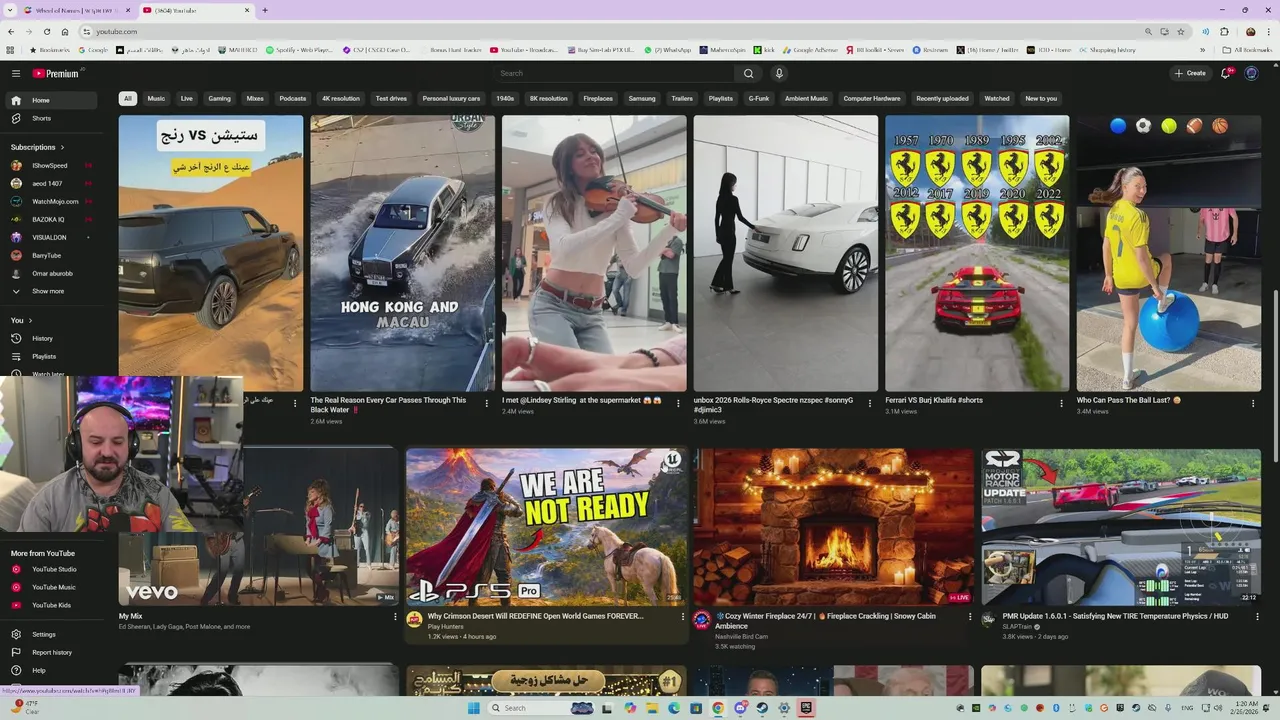Open options for Crimson Desert video
The height and width of the screenshot is (720, 1280).
coord(683,617)
